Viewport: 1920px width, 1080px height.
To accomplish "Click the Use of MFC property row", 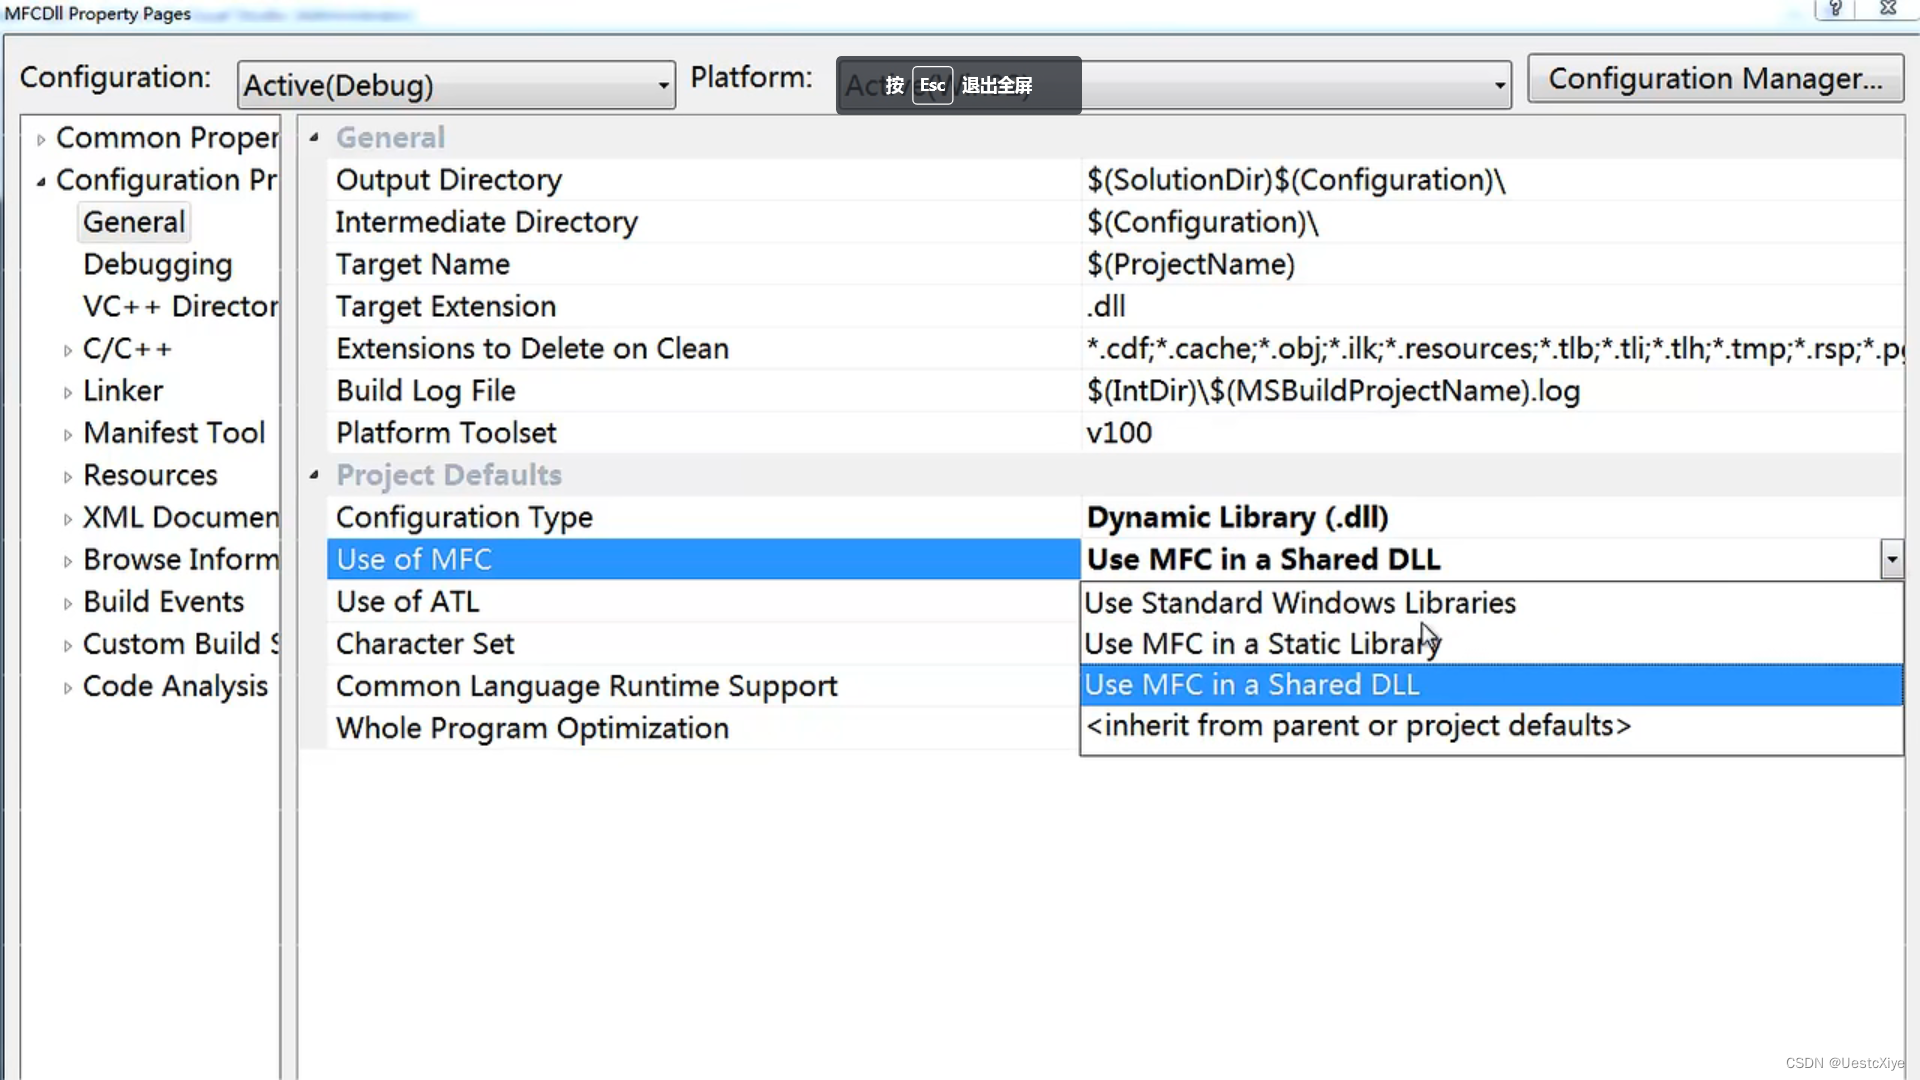I will pyautogui.click(x=703, y=558).
